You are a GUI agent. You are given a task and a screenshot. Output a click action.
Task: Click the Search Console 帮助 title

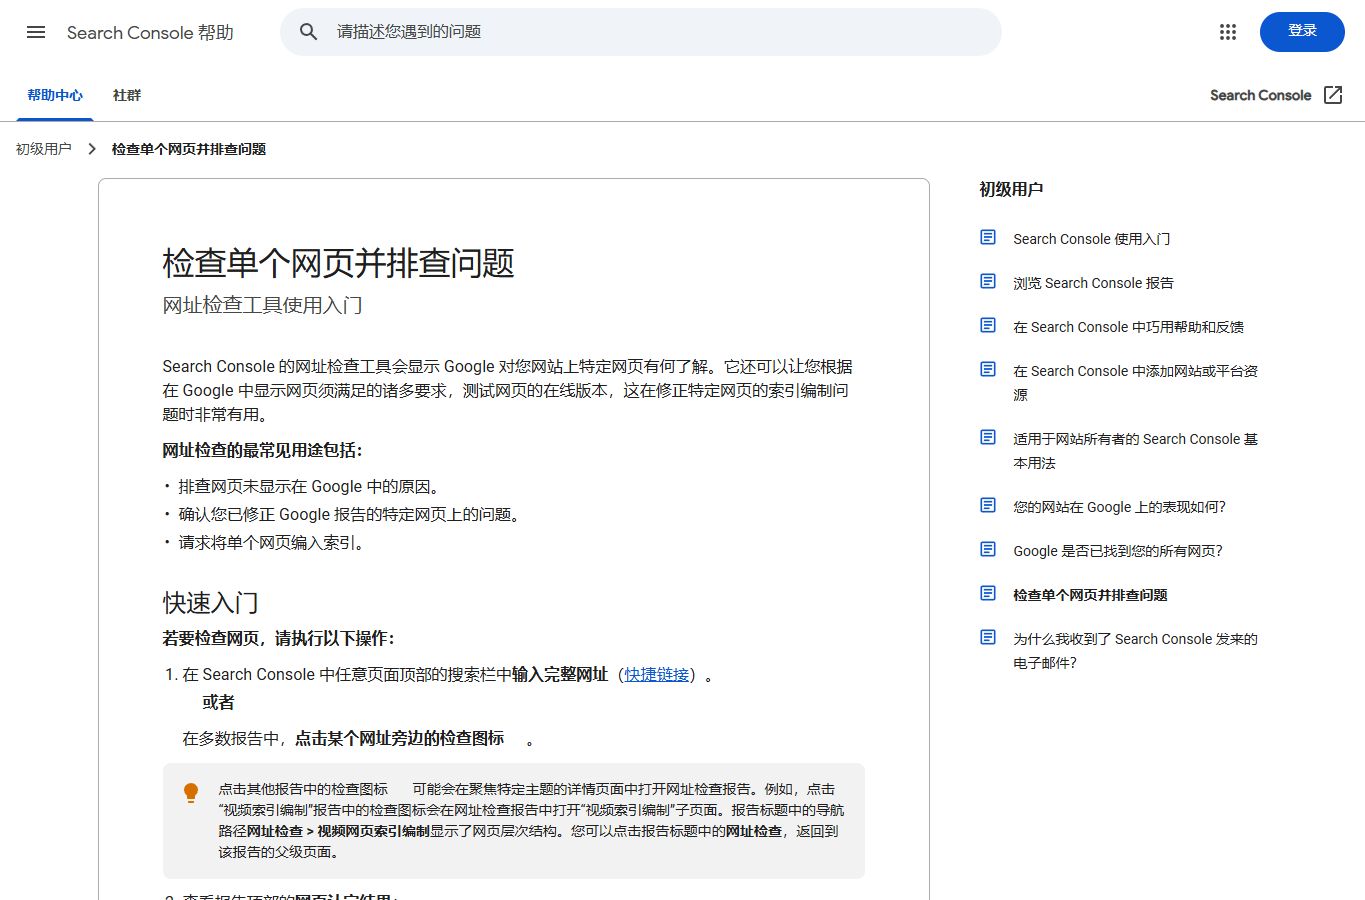(150, 32)
